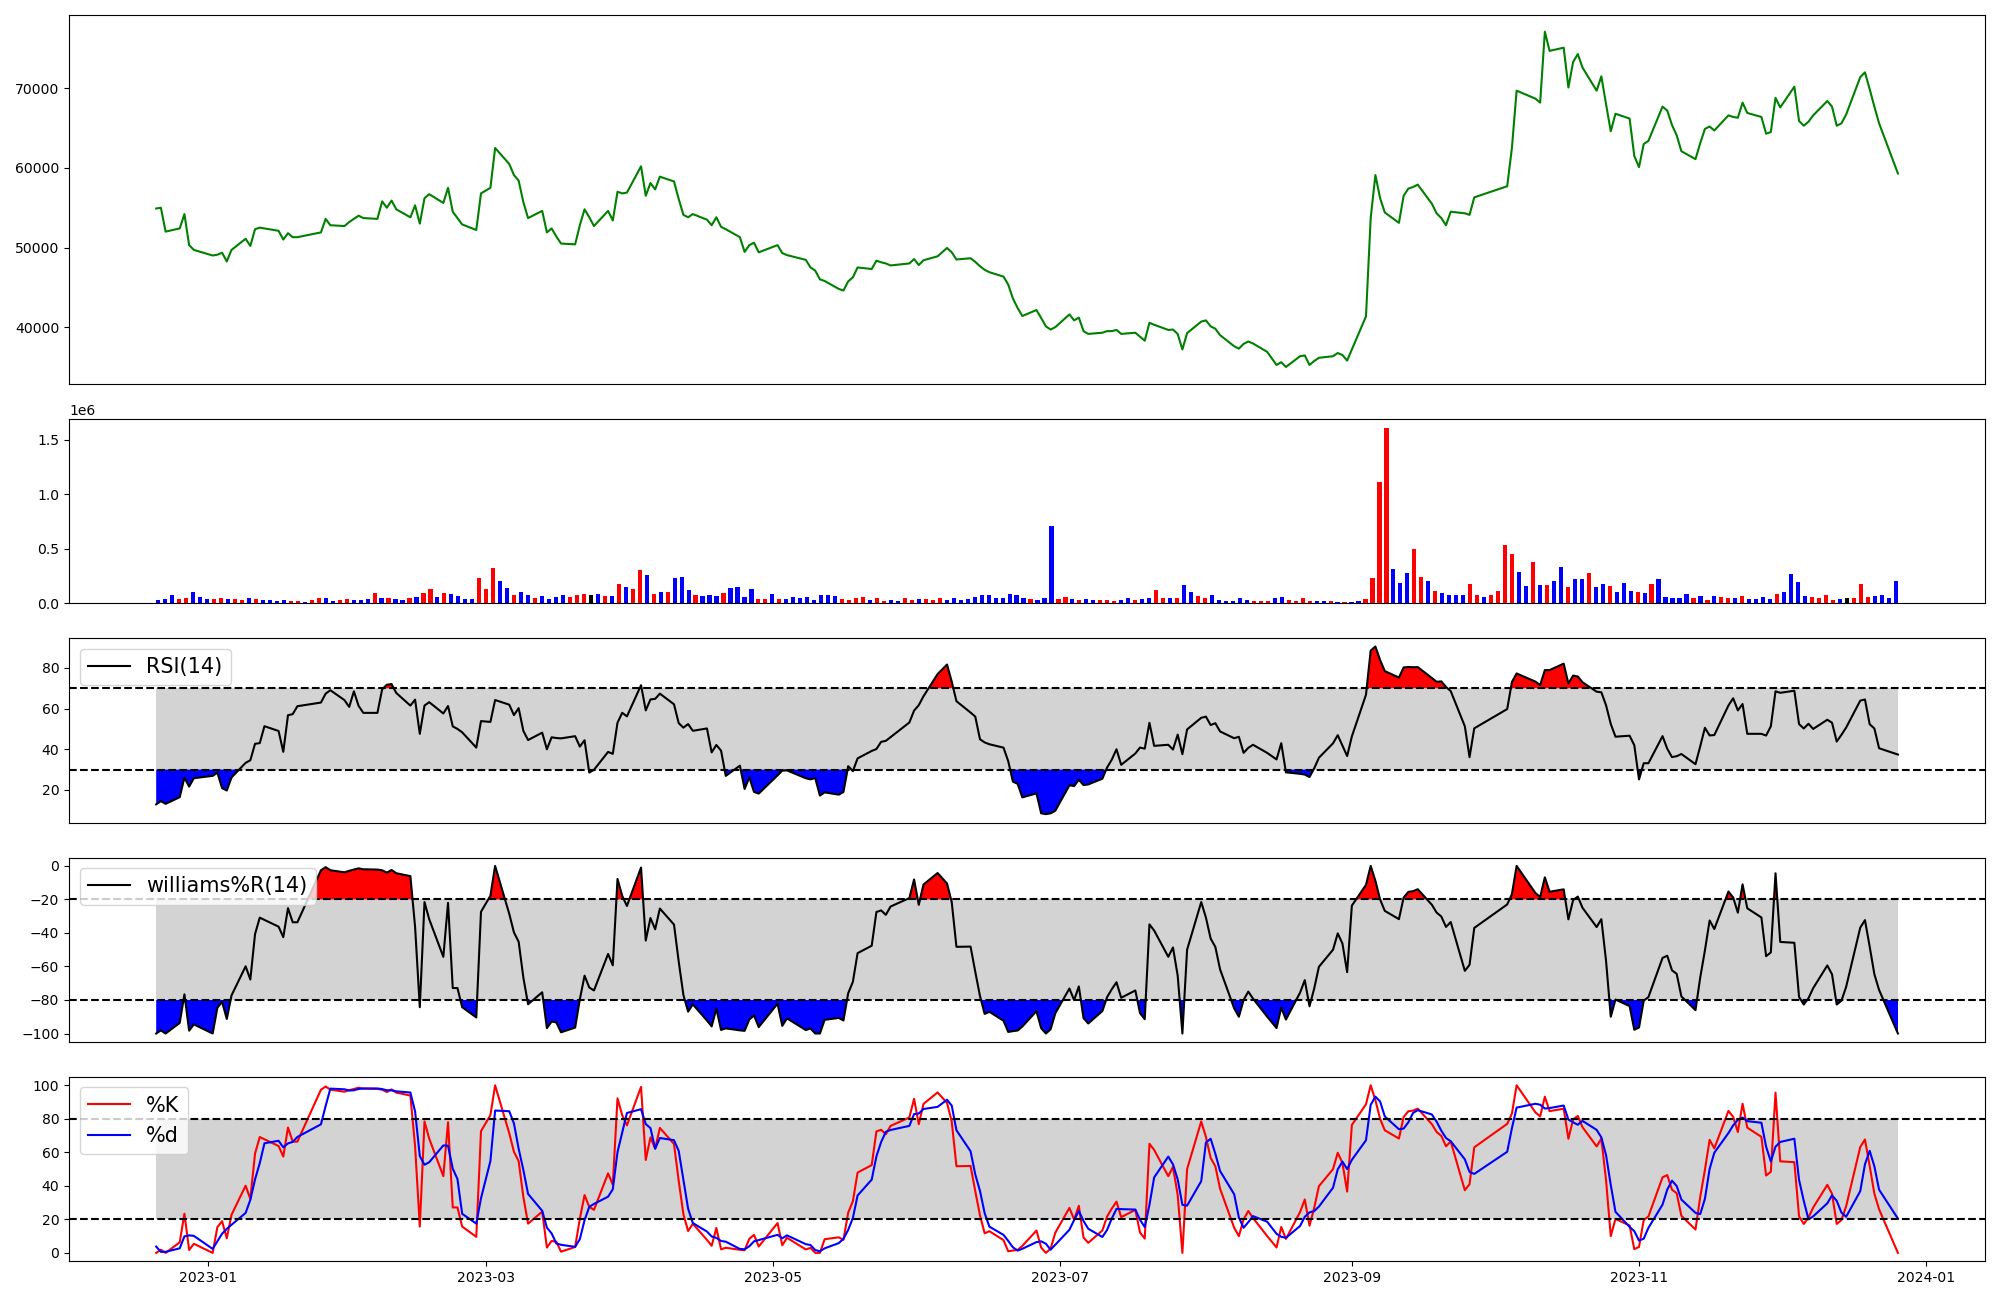
Task: Click the %d legend entry text
Action: point(162,1135)
